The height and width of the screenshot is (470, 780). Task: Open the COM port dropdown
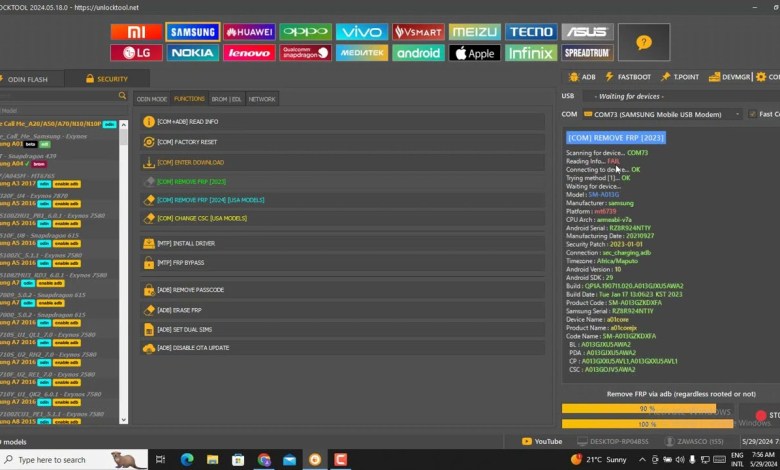tap(662, 114)
